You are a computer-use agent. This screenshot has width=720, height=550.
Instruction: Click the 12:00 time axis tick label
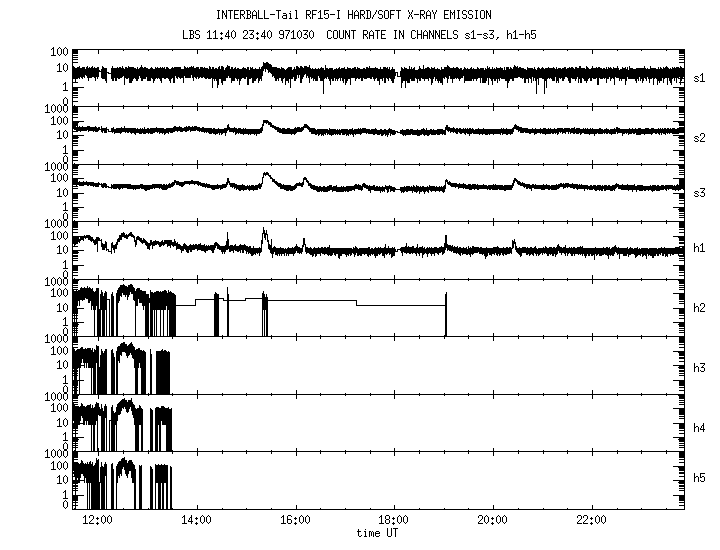[x=97, y=521]
